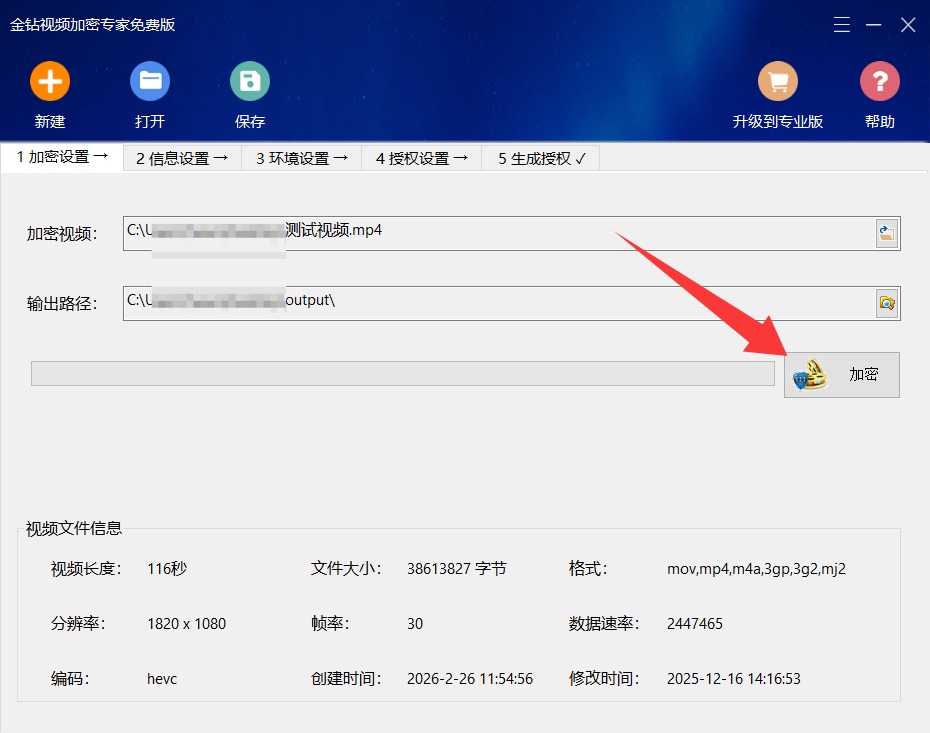This screenshot has width=930, height=733.
Task: Select the frame rate value 30
Action: tap(415, 624)
